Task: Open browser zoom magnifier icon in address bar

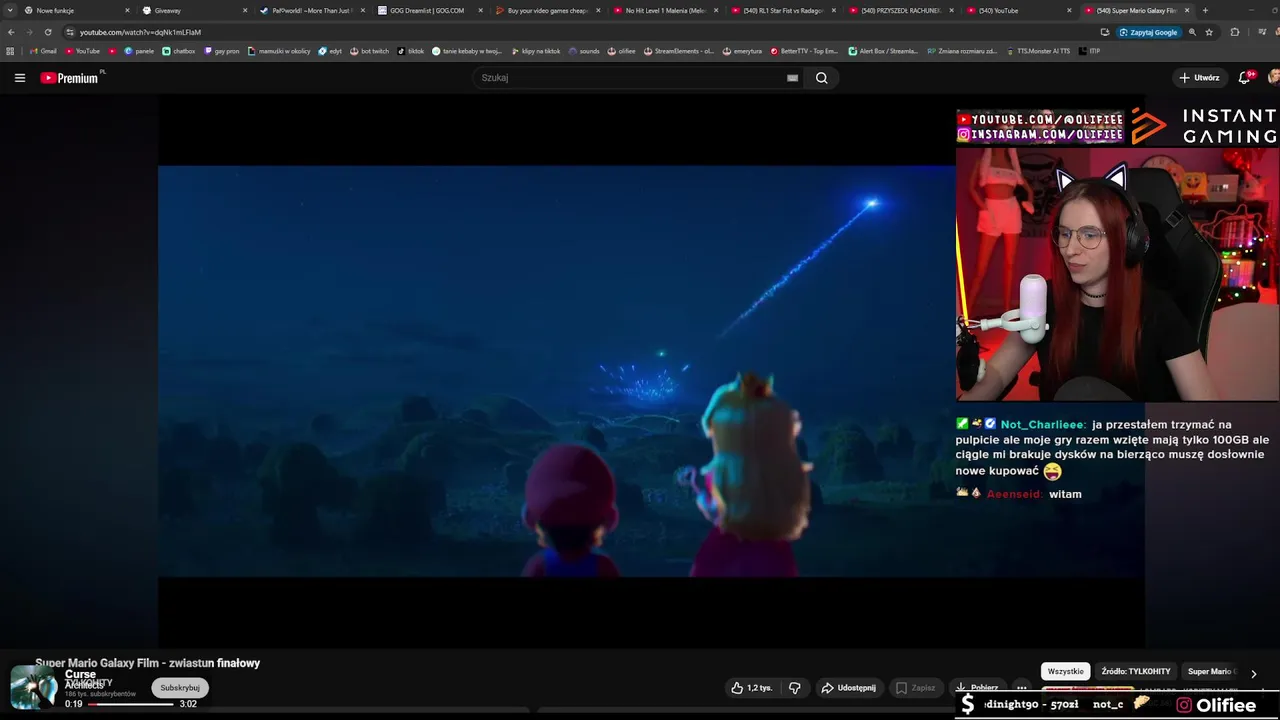Action: (x=1192, y=32)
